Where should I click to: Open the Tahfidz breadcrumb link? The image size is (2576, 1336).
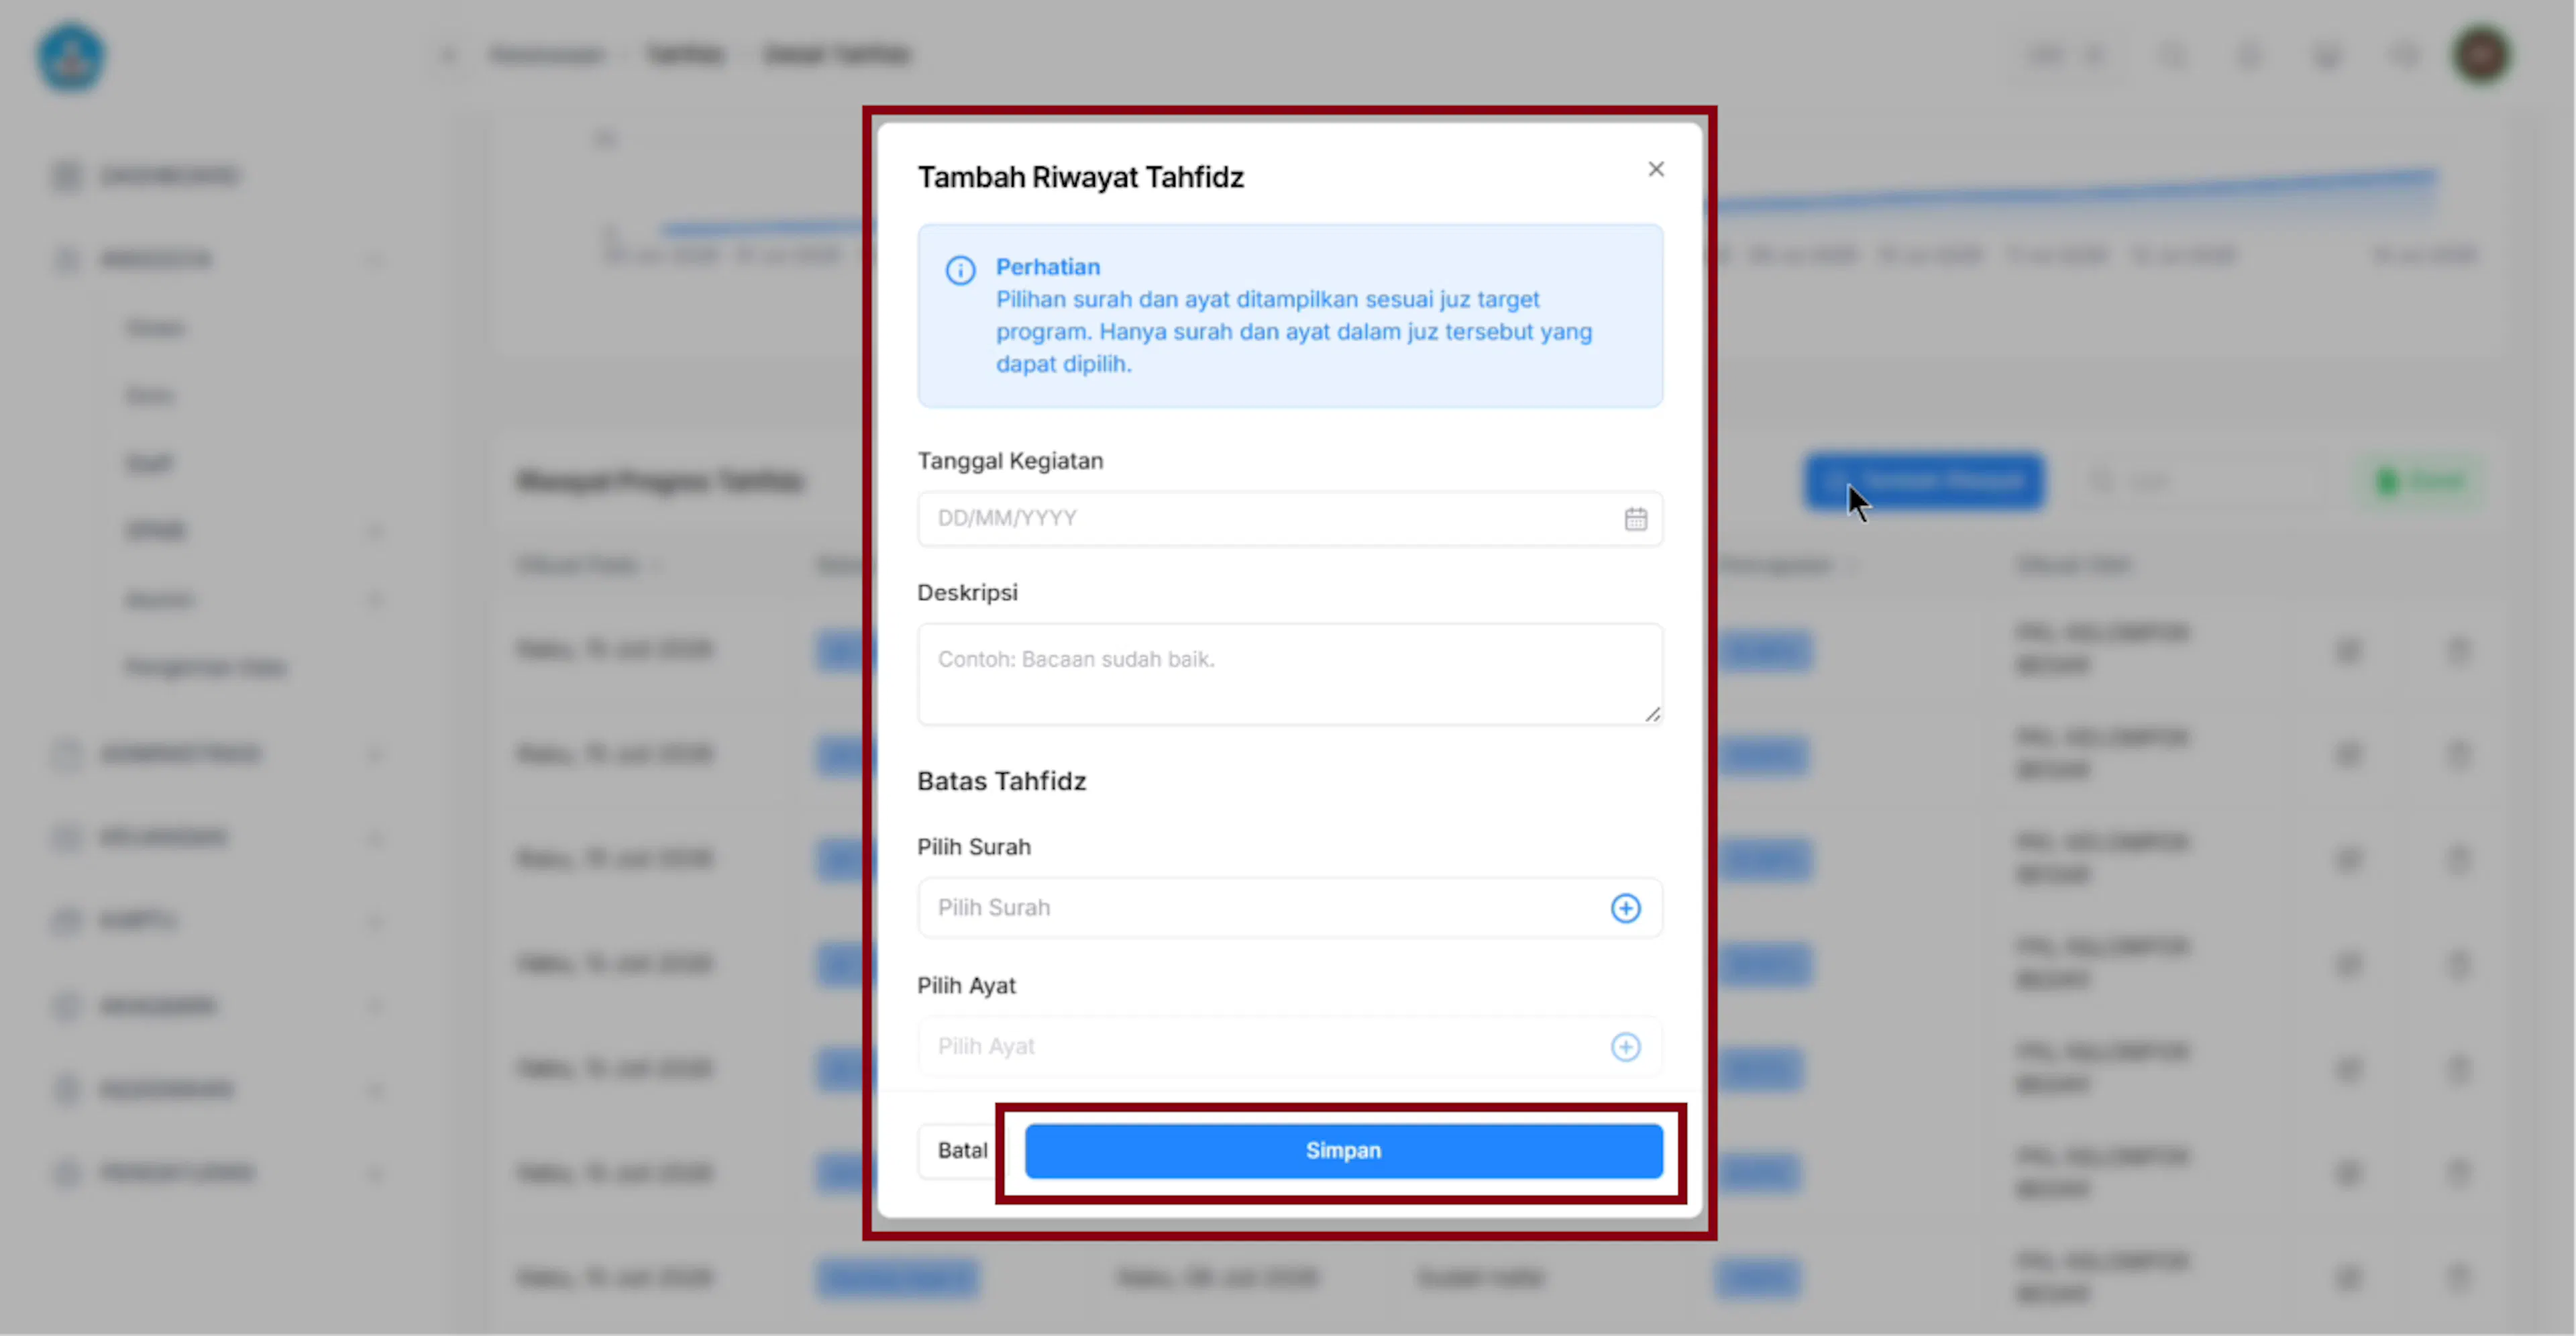coord(685,54)
